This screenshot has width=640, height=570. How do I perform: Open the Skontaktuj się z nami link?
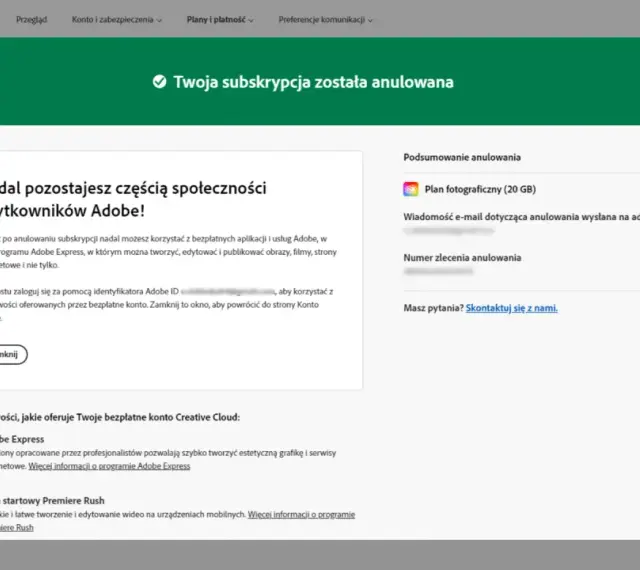511,308
